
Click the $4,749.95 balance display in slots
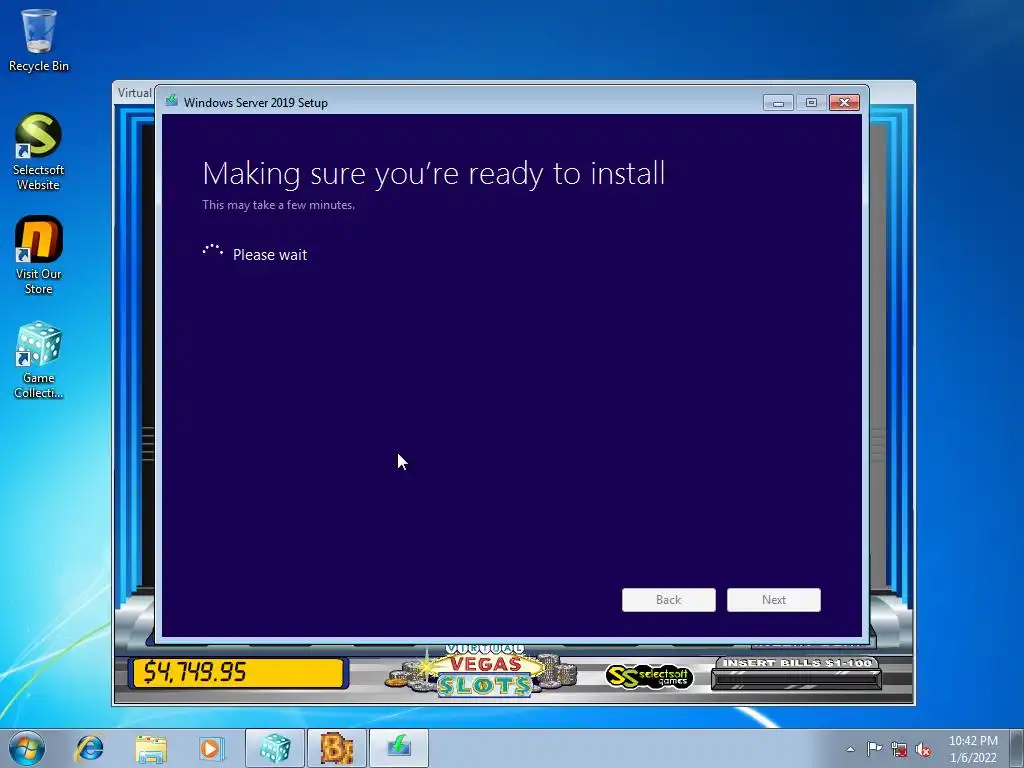(x=238, y=673)
